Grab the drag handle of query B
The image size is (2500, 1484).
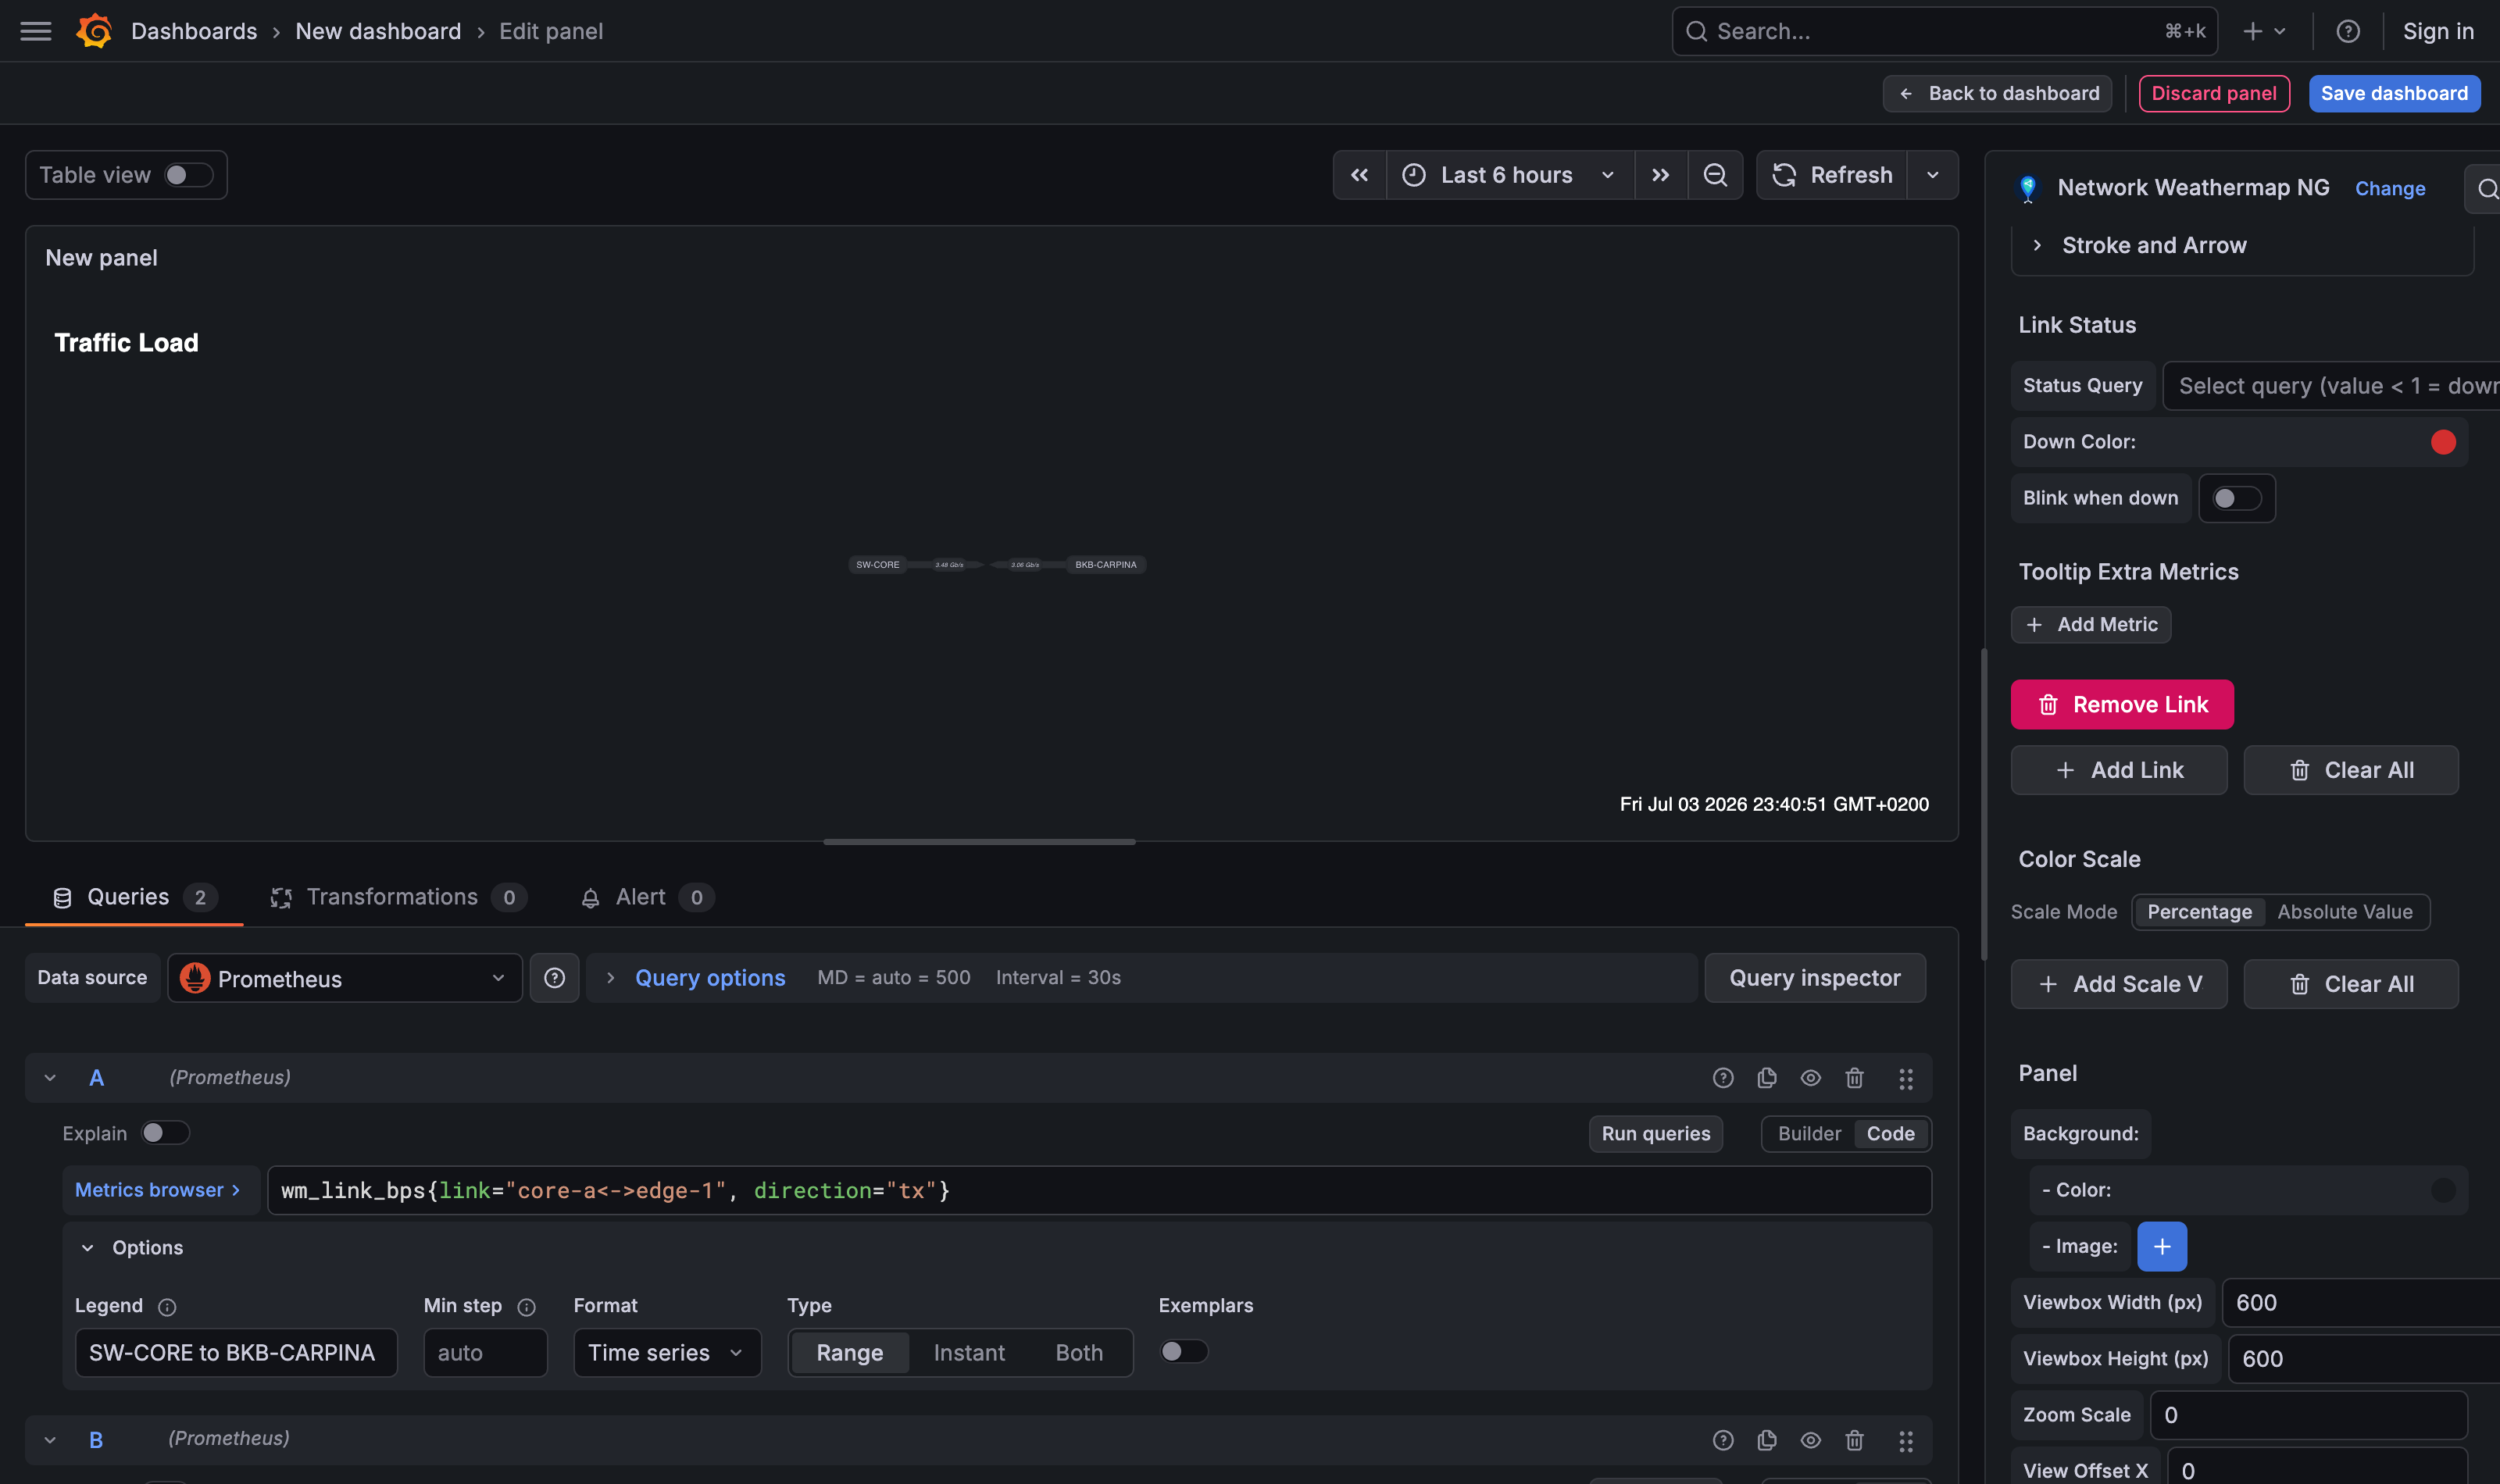(1905, 1440)
